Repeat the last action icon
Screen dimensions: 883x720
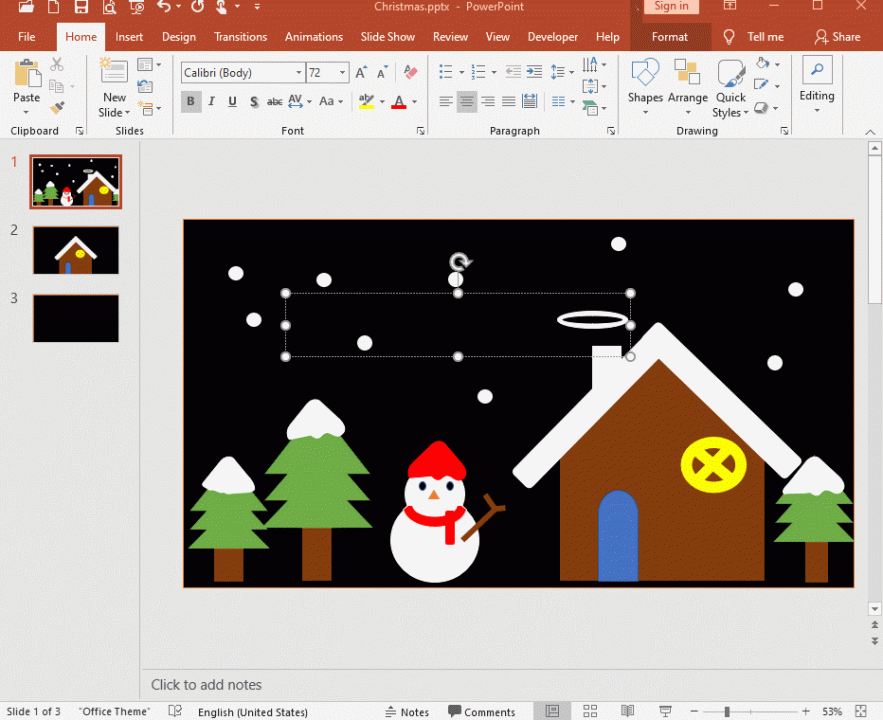pyautogui.click(x=197, y=7)
